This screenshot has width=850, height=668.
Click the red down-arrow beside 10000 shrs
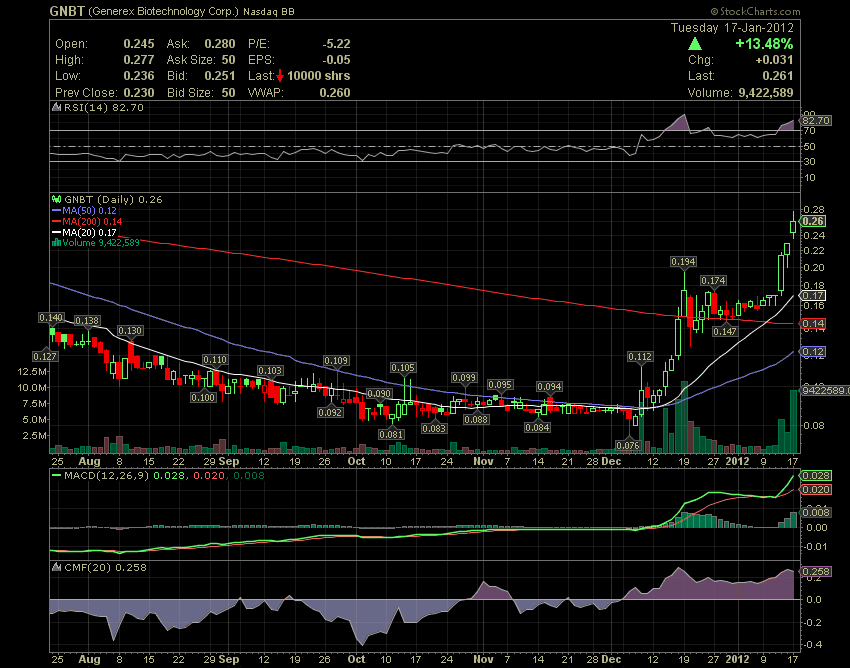280,76
